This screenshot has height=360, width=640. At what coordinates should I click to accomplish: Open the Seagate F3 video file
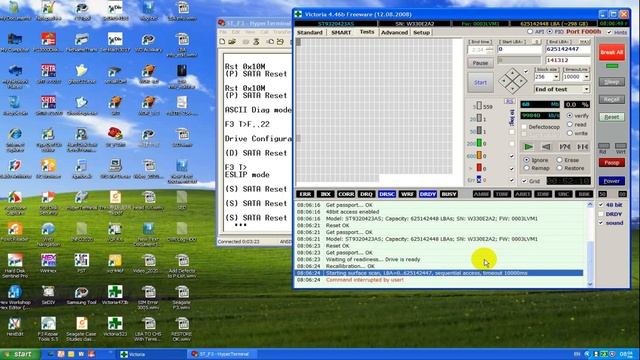(x=182, y=297)
